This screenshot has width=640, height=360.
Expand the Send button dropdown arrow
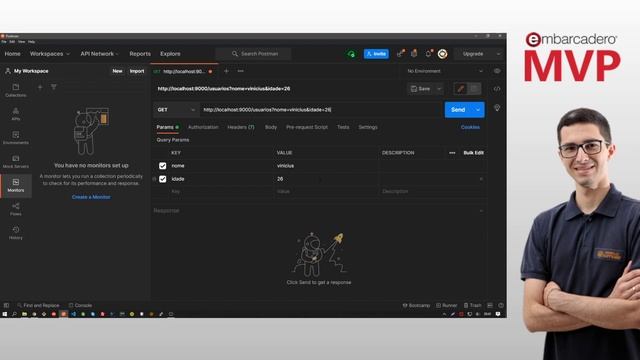coord(478,110)
